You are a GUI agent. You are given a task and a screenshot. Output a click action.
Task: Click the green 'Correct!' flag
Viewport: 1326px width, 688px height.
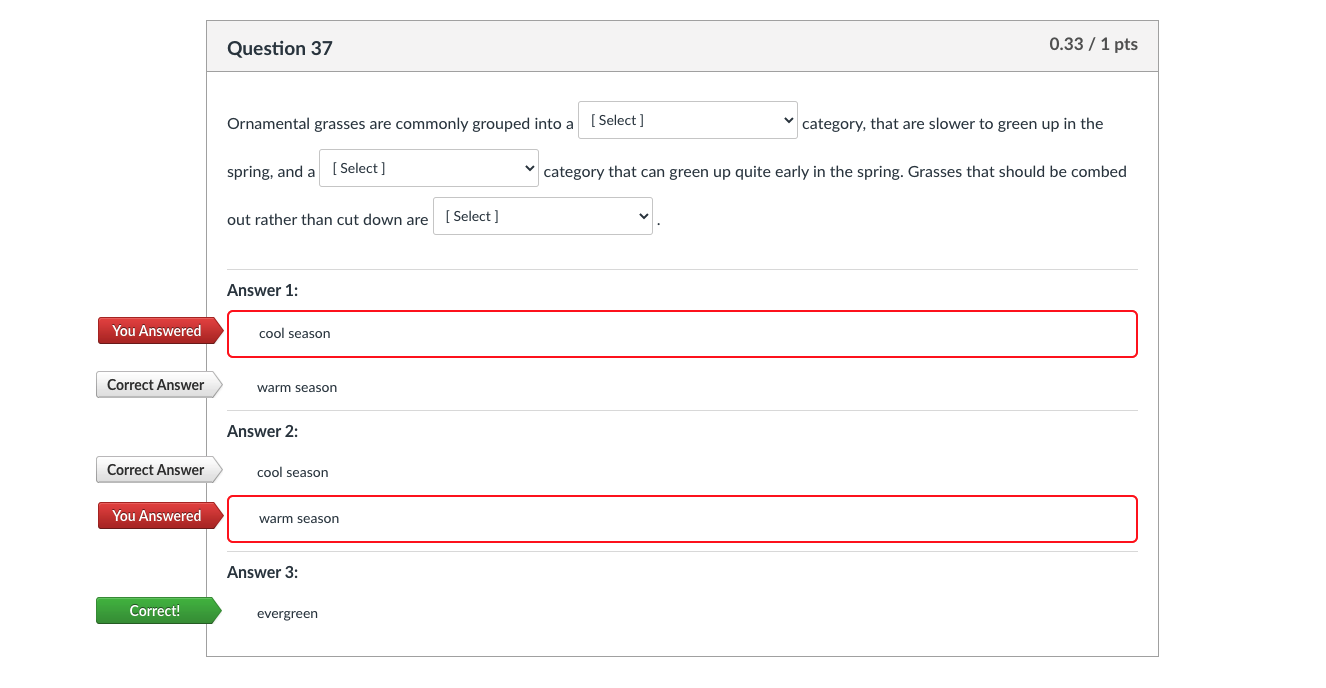[x=158, y=611]
